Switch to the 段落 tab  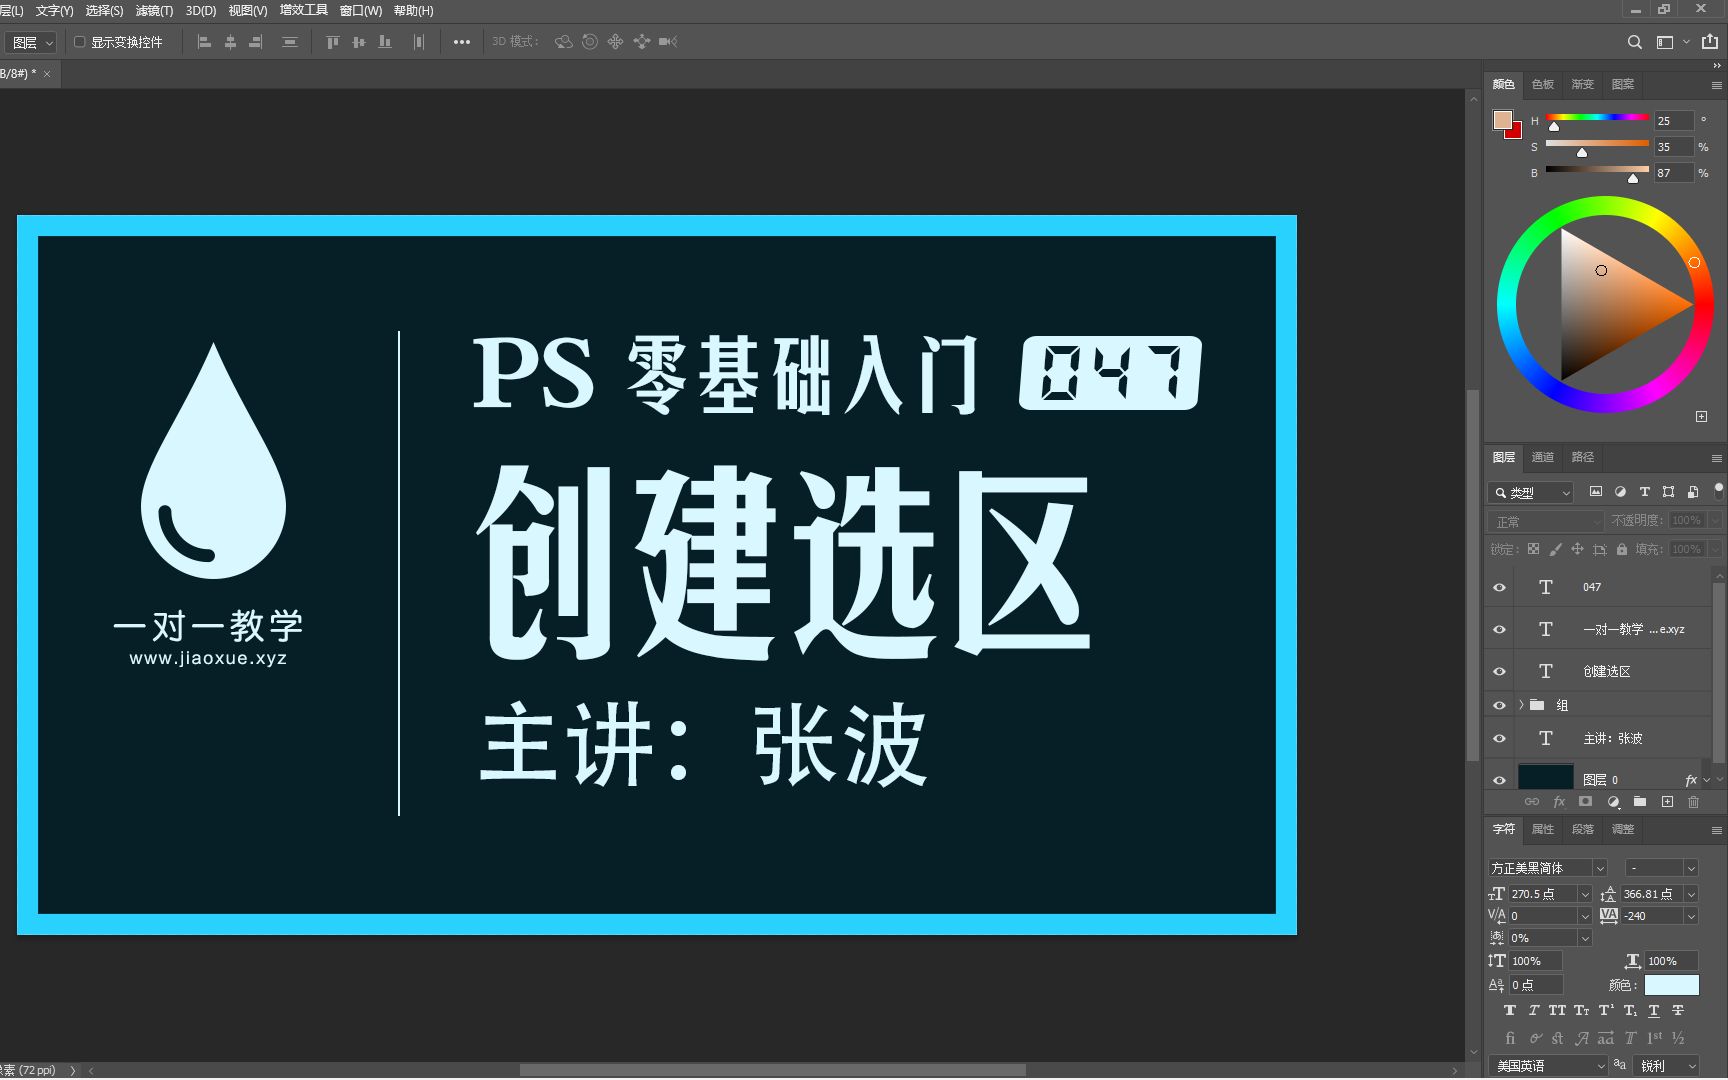[x=1583, y=829]
